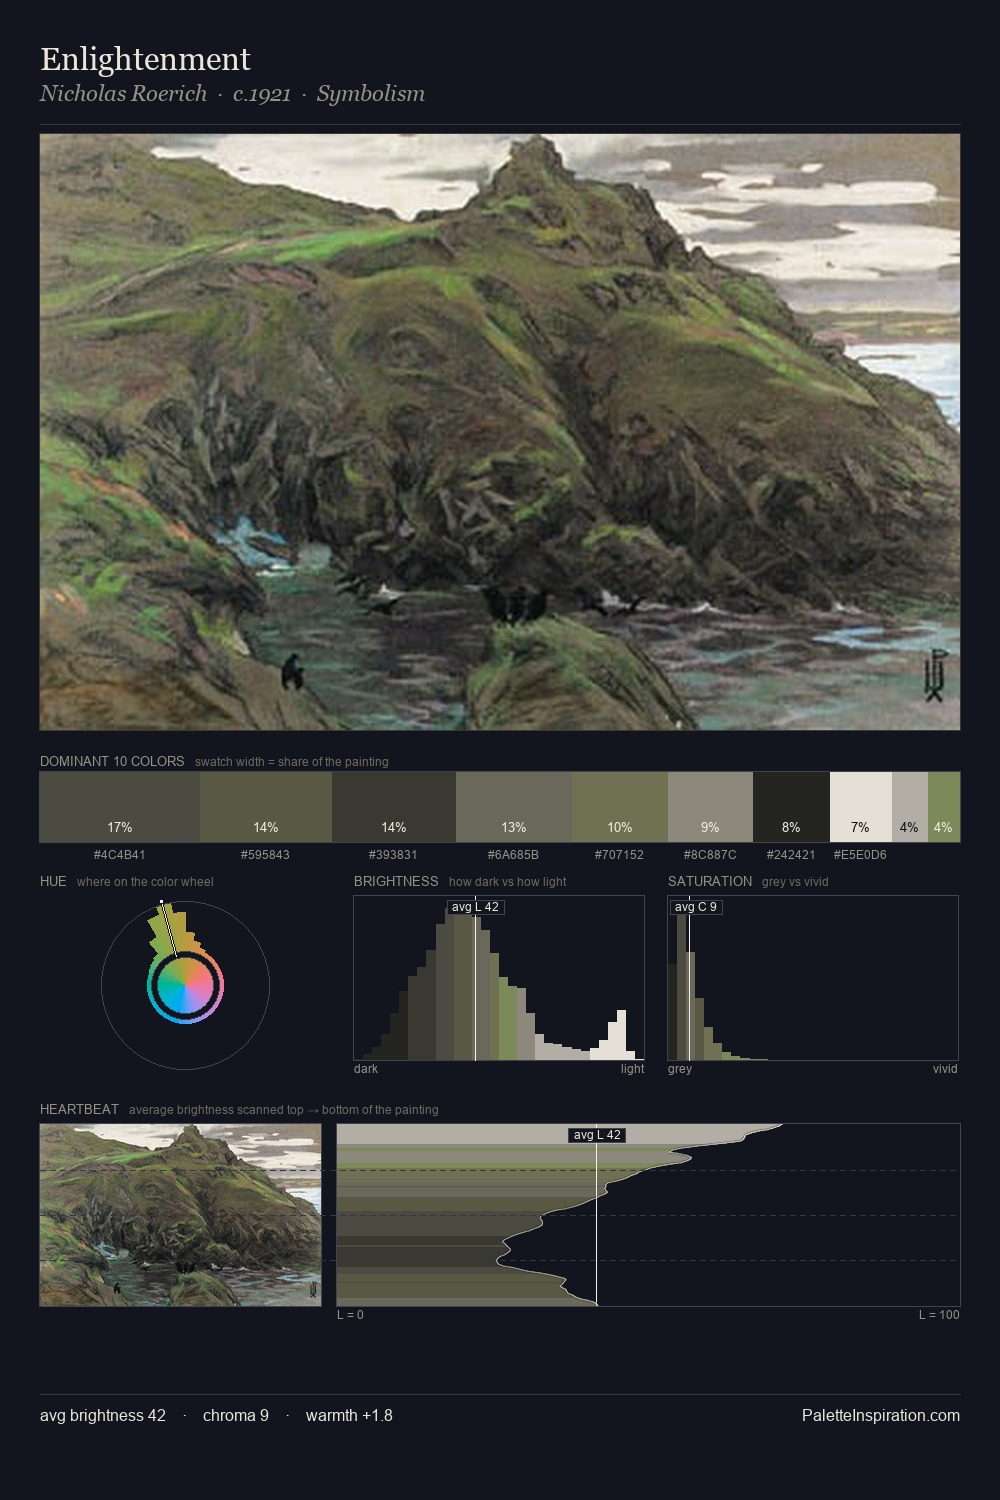Open the PaletteInspiration.com link

pyautogui.click(x=881, y=1415)
